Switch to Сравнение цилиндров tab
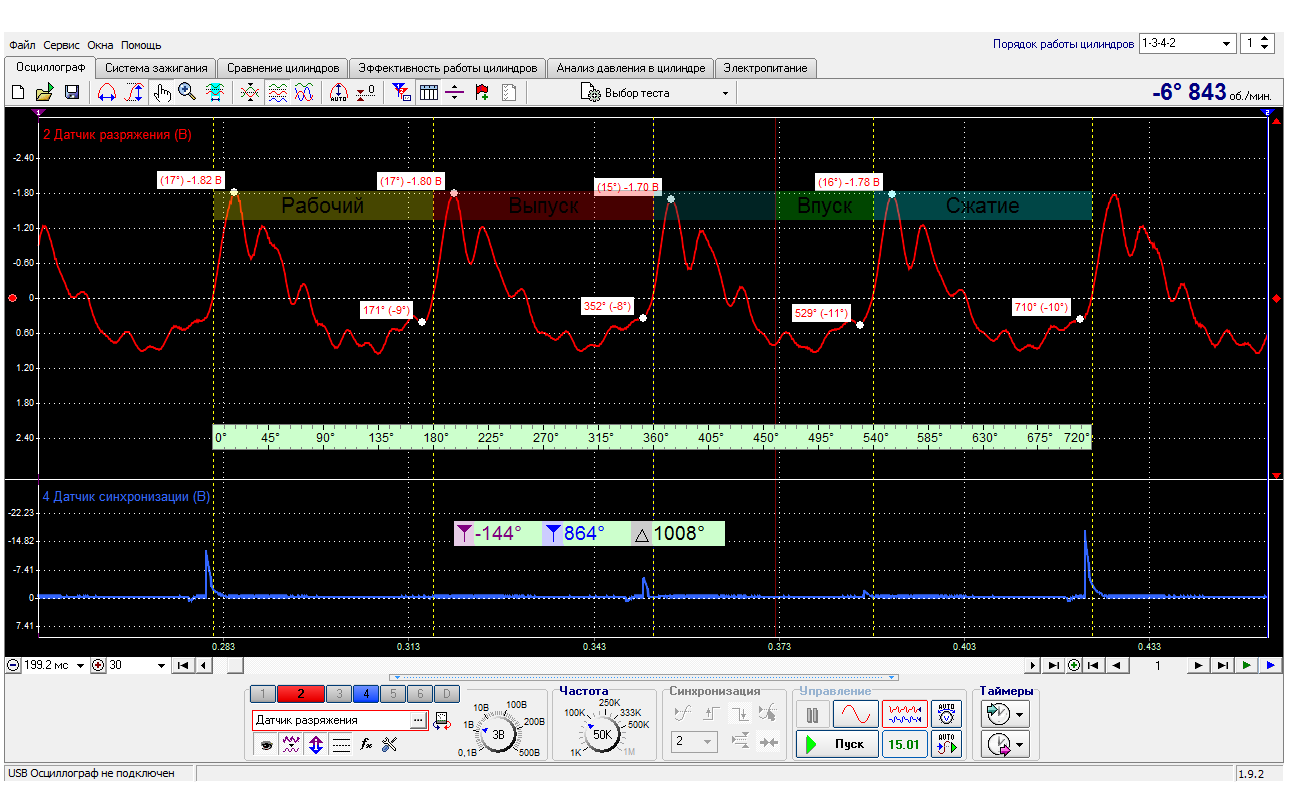Screen dimensions: 1296x786 coord(283,68)
